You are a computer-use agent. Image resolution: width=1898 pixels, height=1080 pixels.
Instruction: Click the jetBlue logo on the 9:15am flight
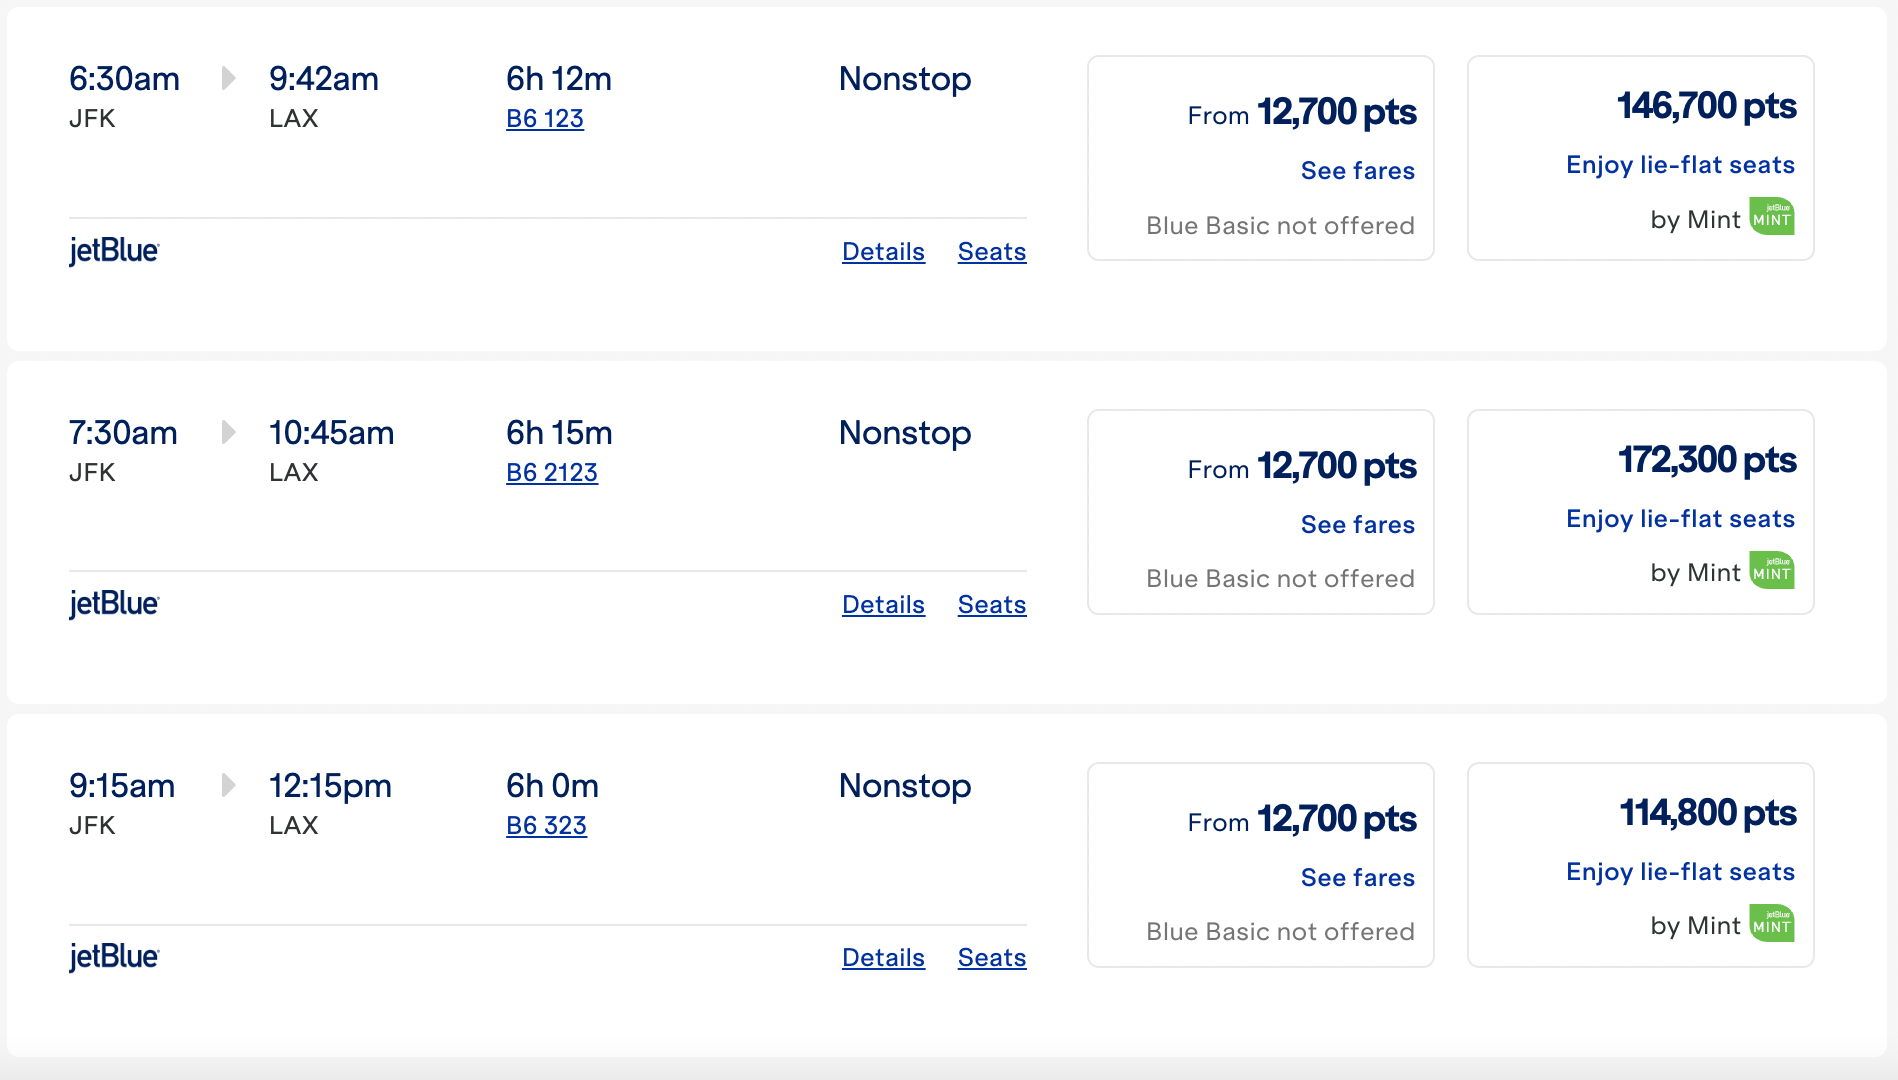click(x=114, y=957)
